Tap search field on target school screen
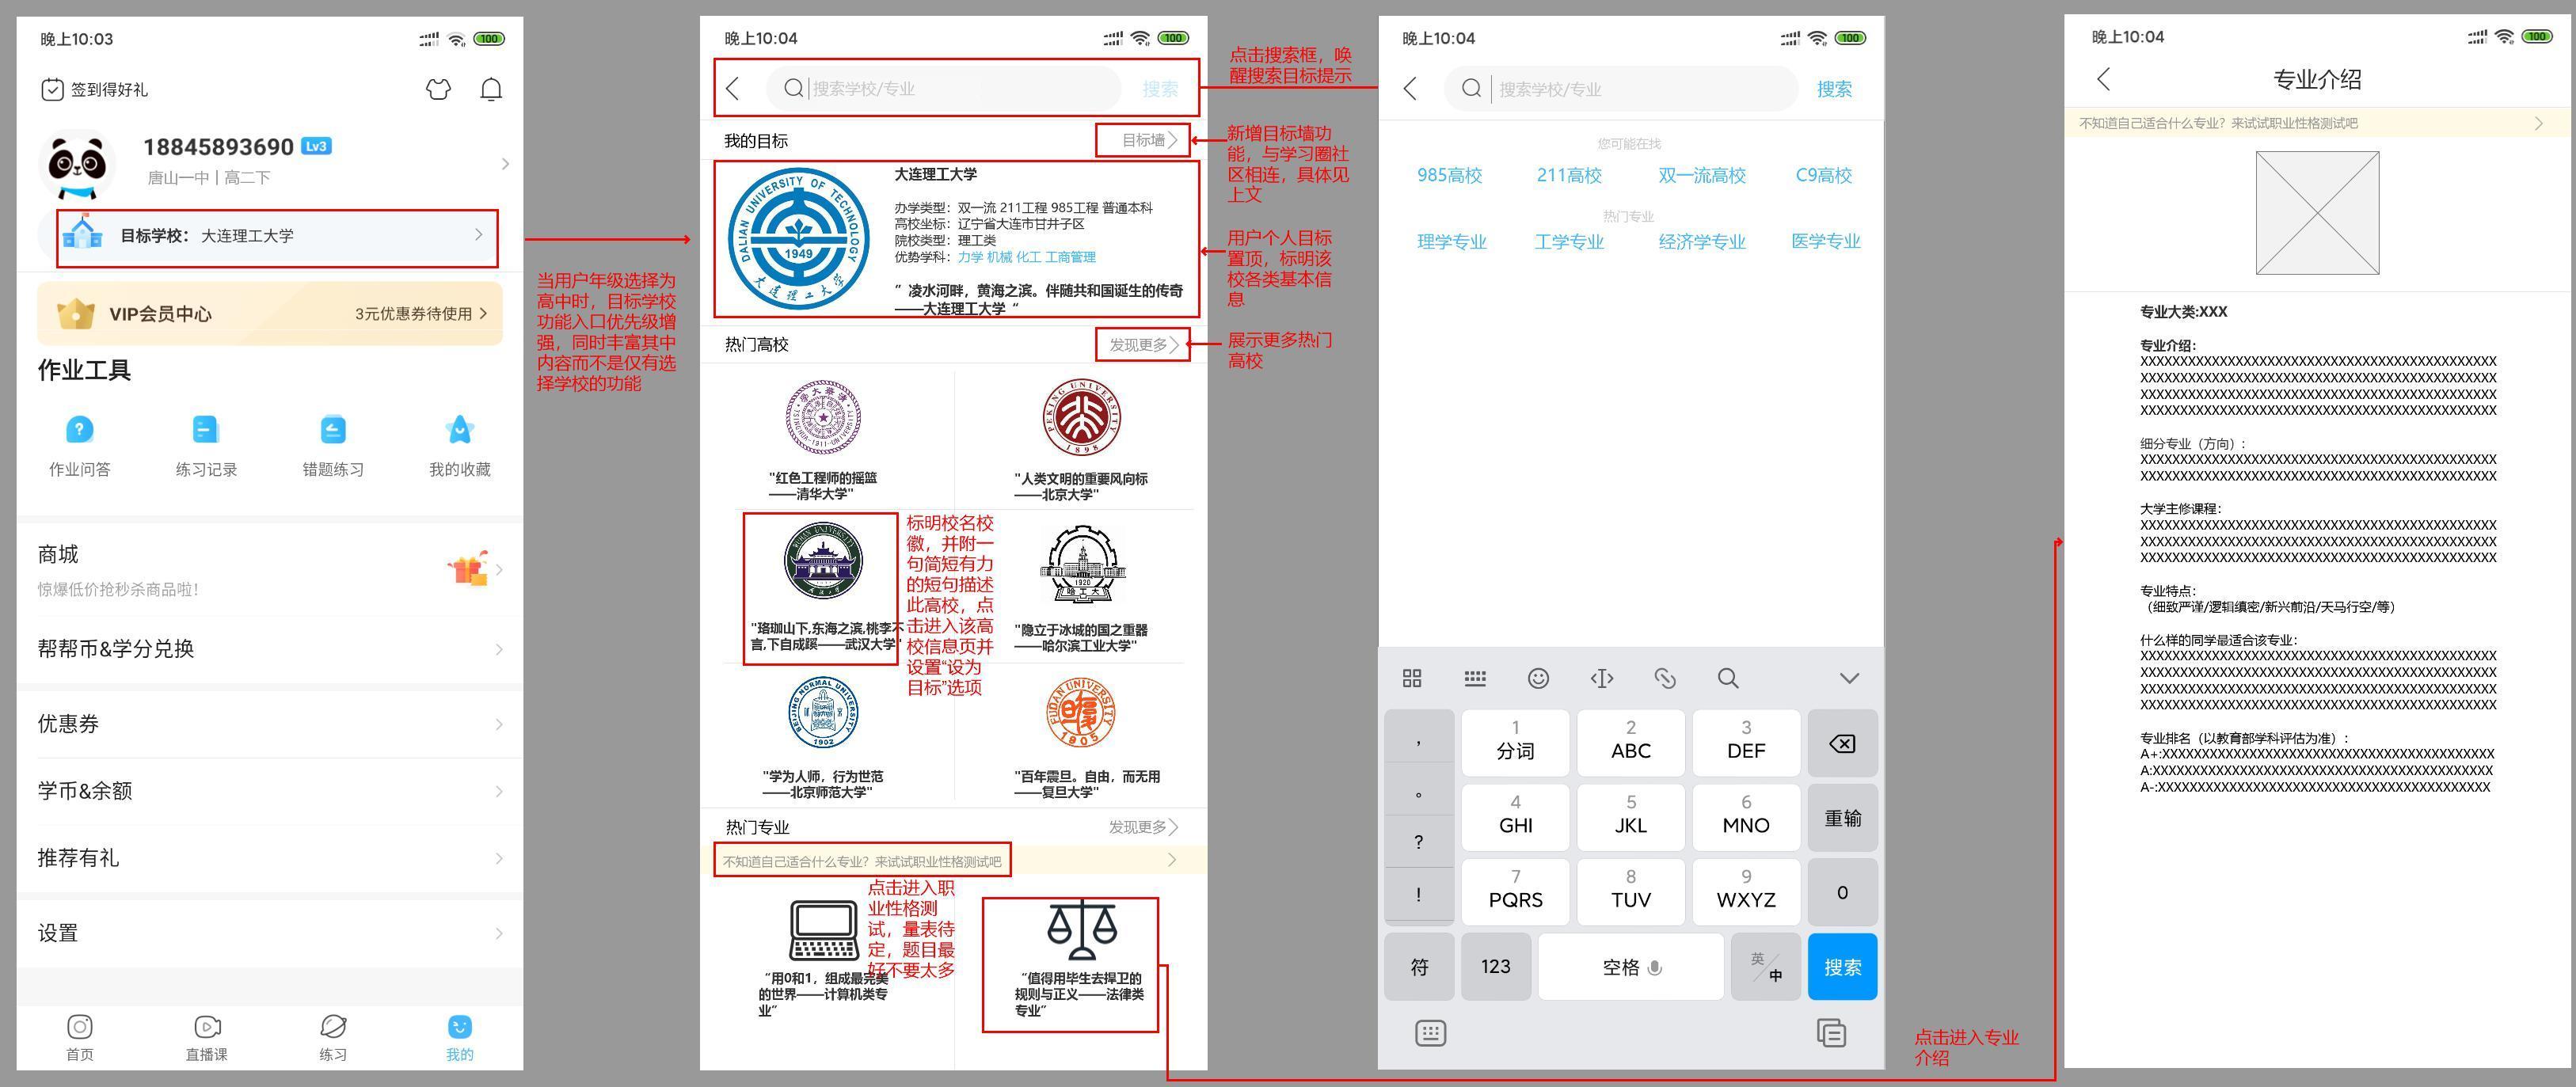 point(943,89)
